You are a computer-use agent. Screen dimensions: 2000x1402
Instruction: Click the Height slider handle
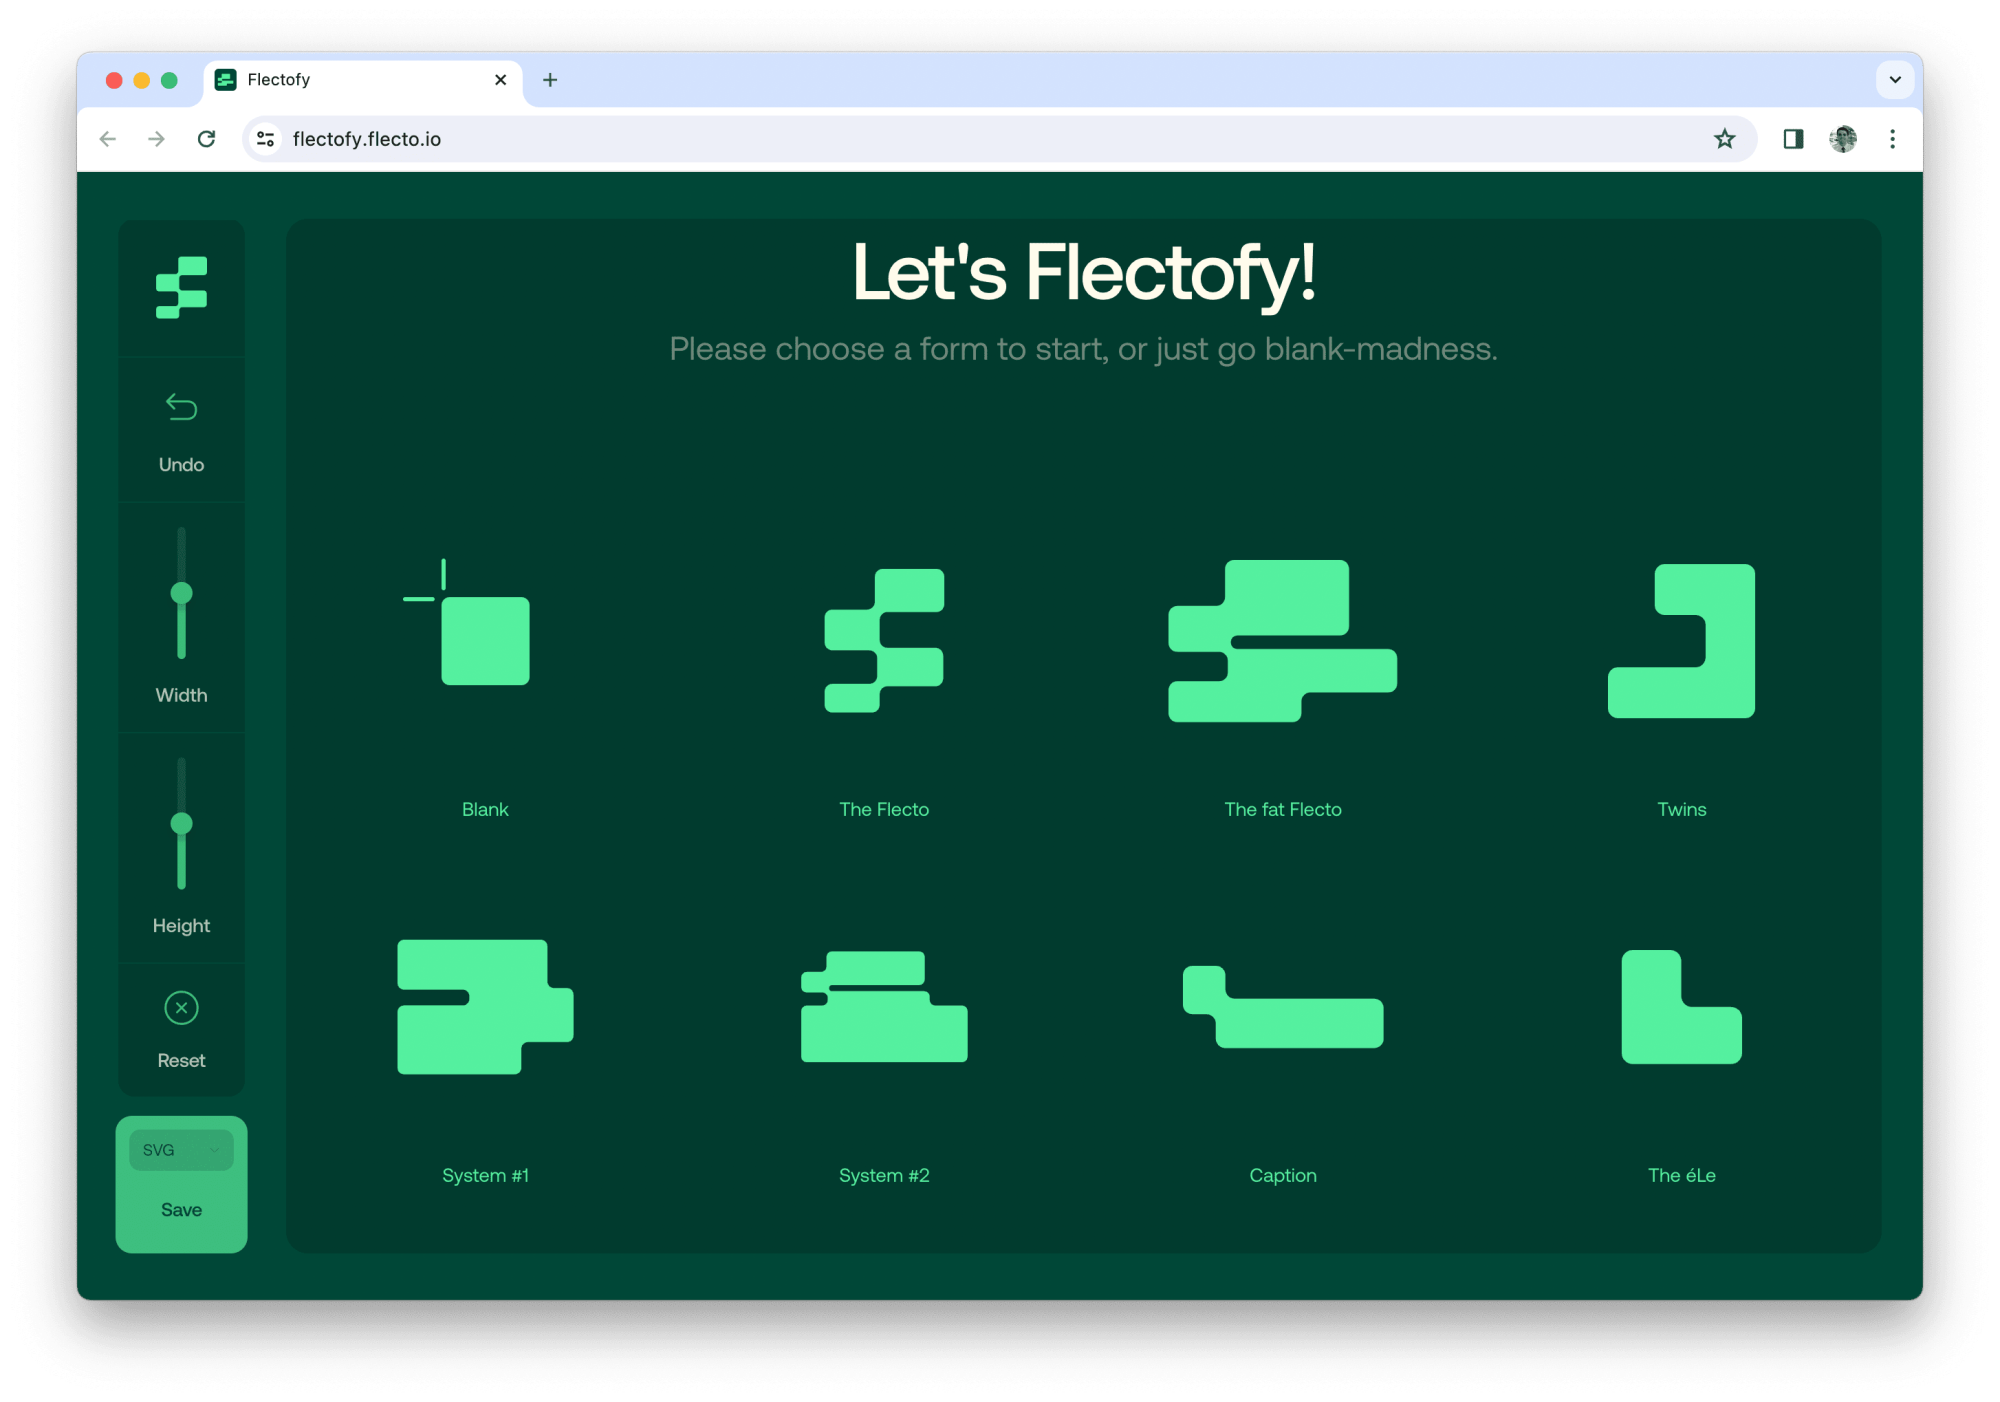click(x=181, y=824)
